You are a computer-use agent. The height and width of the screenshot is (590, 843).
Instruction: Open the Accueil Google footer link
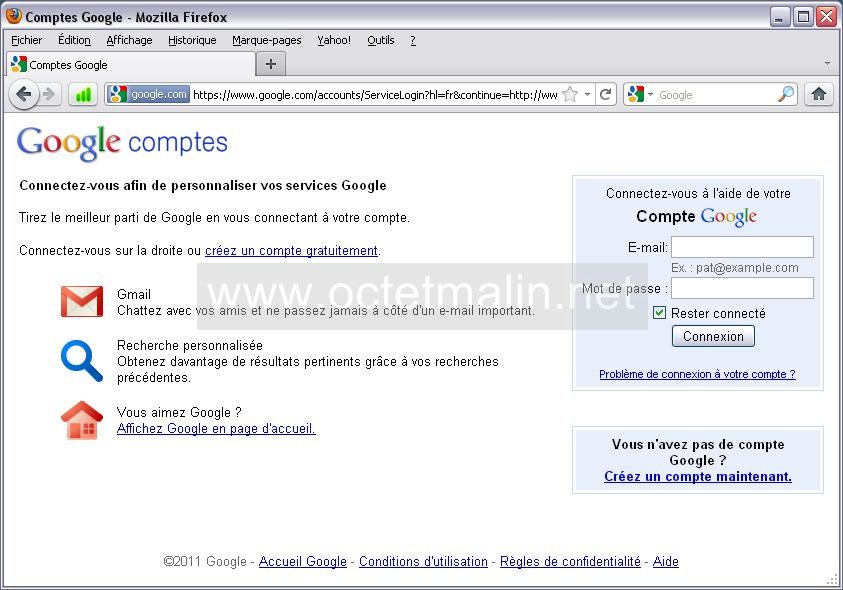(x=303, y=561)
